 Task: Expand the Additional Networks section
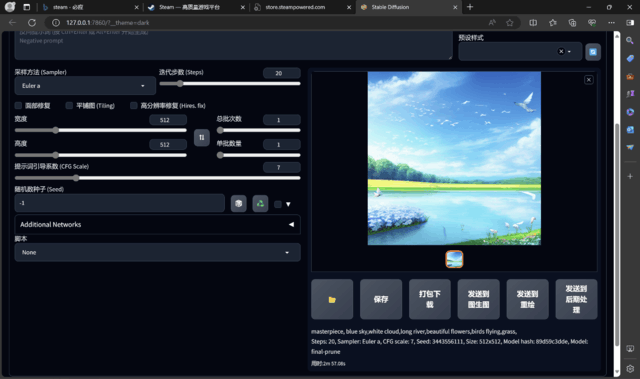pyautogui.click(x=158, y=224)
